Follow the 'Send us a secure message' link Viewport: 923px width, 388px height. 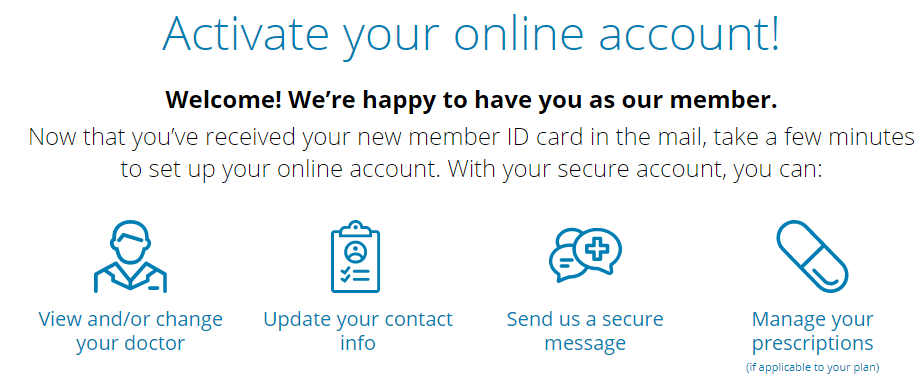pos(585,331)
